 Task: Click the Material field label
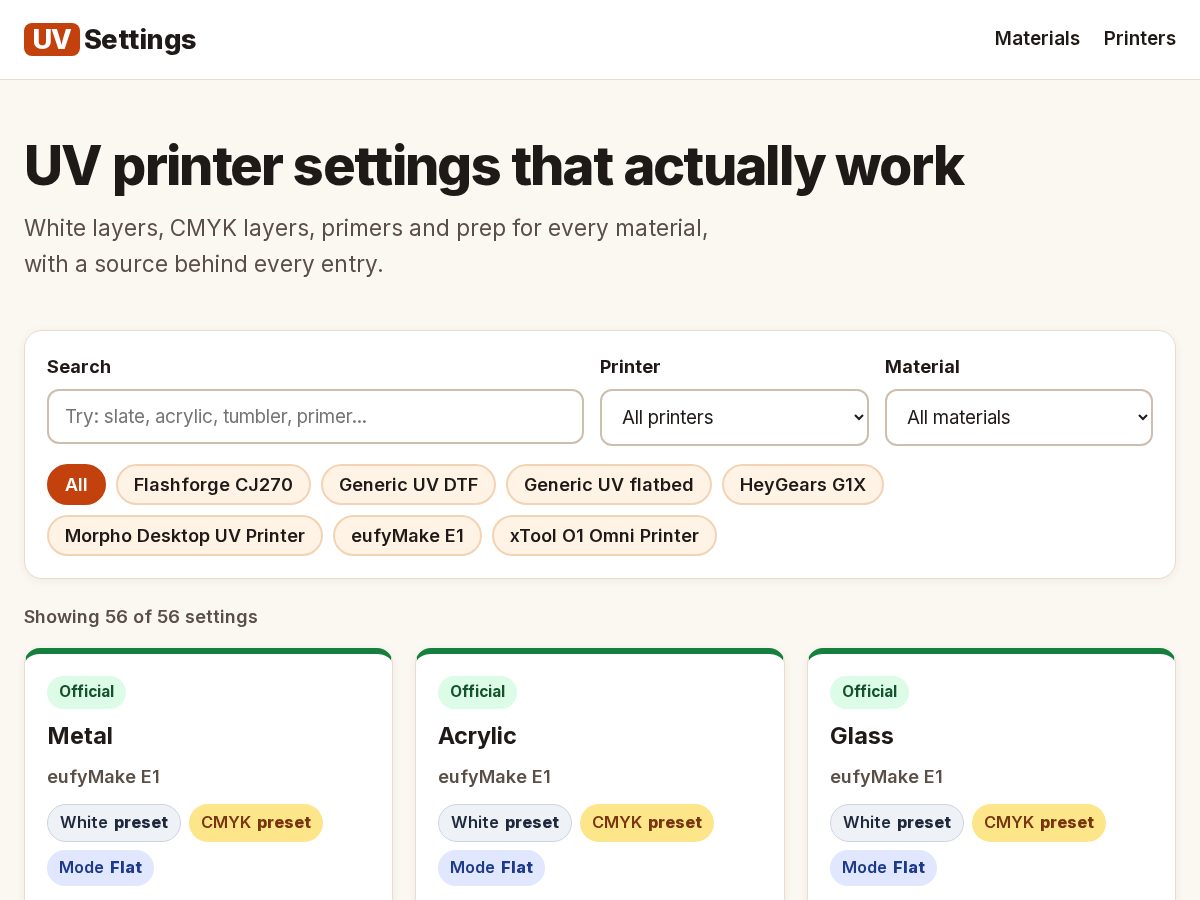[x=922, y=367]
